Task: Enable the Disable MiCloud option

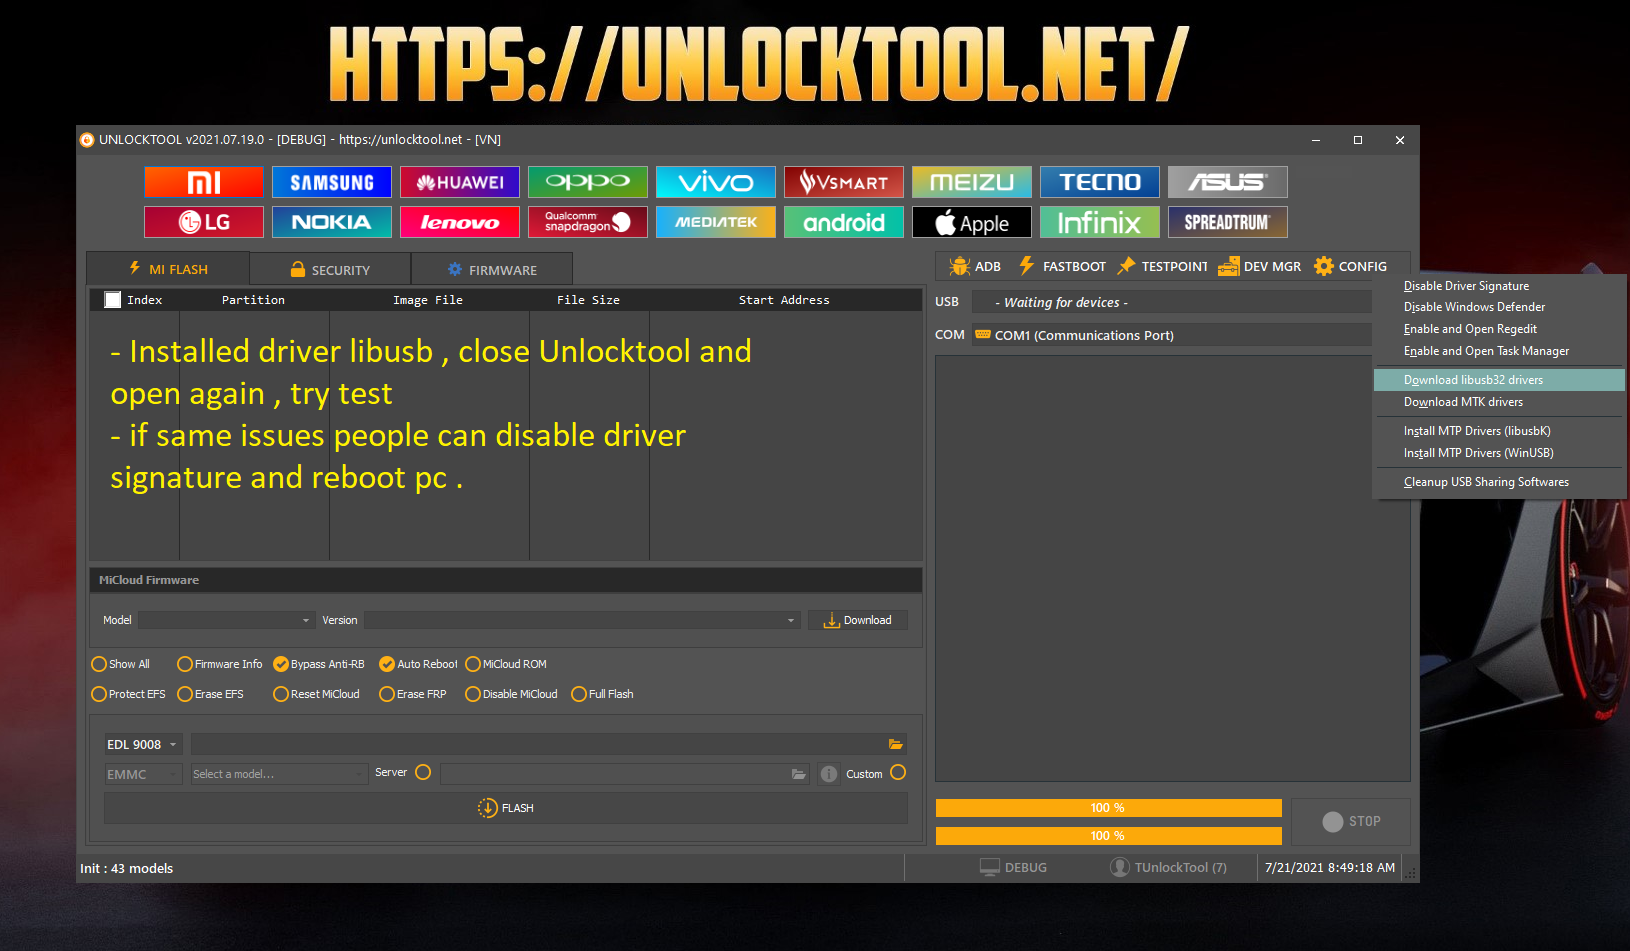Action: click(x=511, y=694)
